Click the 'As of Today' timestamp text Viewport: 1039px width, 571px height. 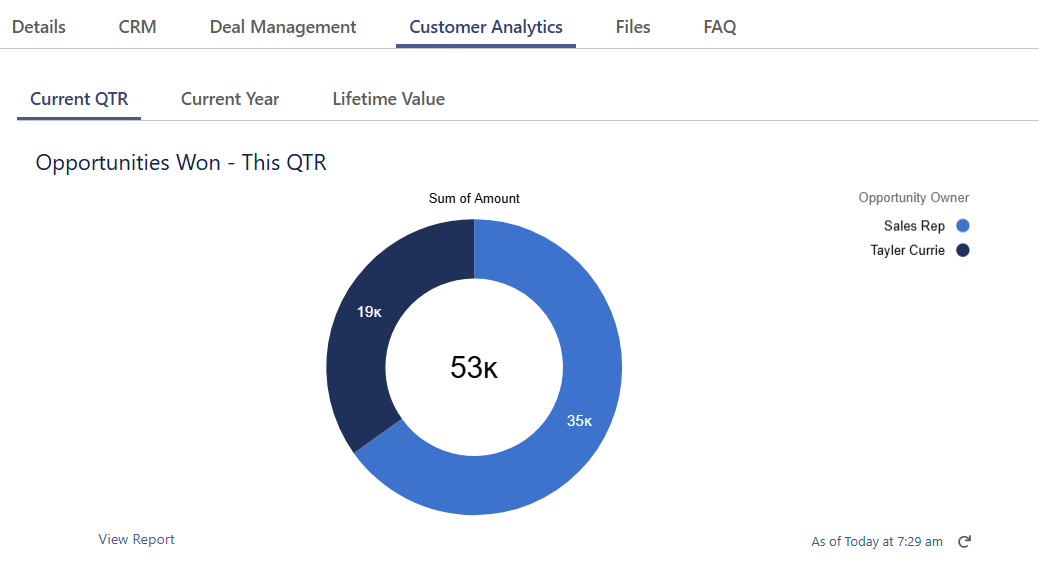tap(876, 542)
